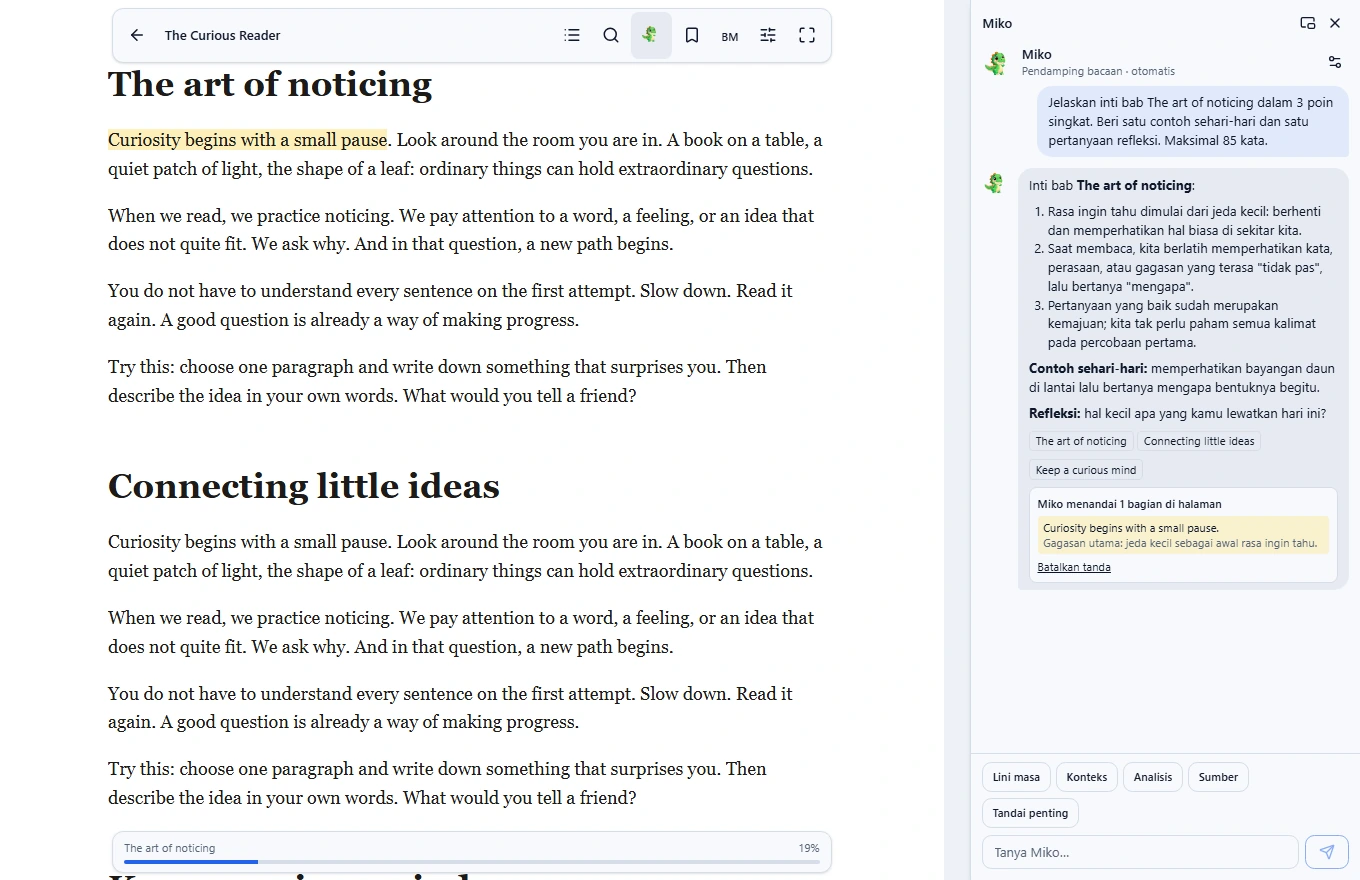Click the 'Lini masa' quick action
Viewport: 1360px width, 880px height.
pyautogui.click(x=1016, y=777)
